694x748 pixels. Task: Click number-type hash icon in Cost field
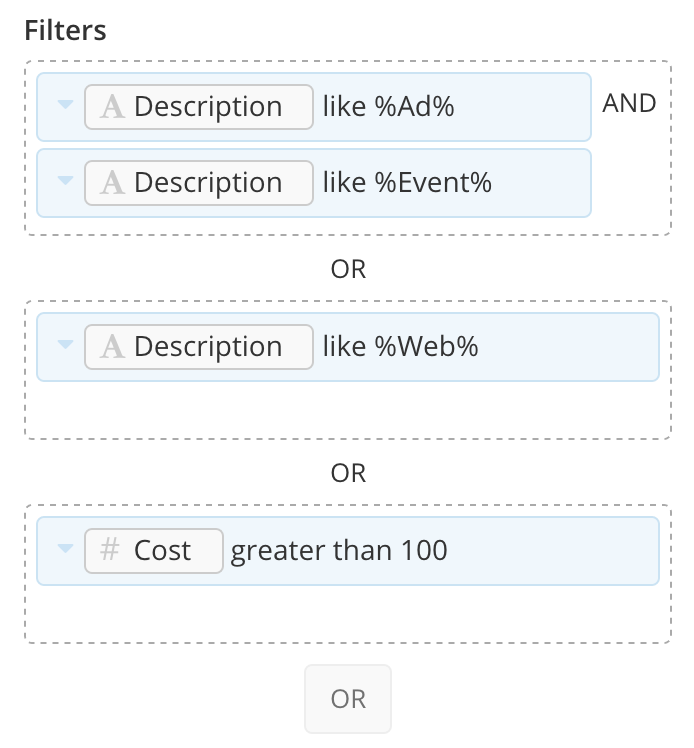click(110, 549)
